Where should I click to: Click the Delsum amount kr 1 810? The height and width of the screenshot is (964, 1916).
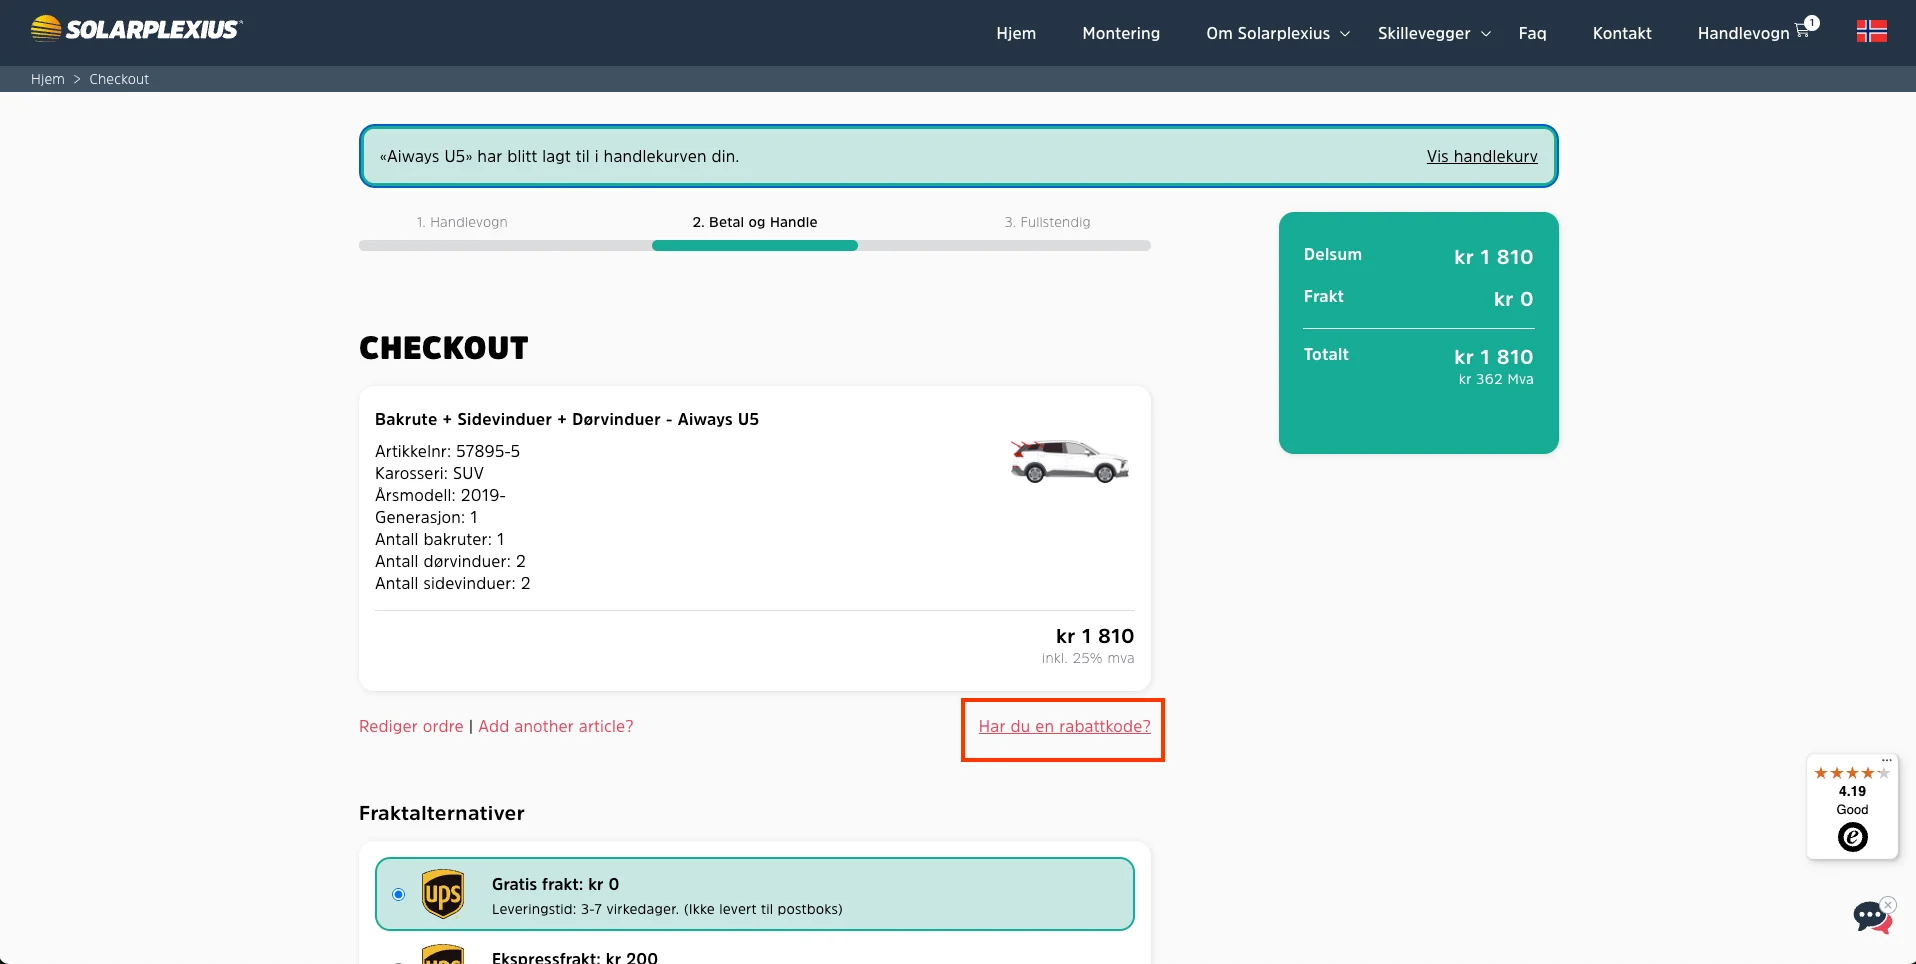point(1493,257)
